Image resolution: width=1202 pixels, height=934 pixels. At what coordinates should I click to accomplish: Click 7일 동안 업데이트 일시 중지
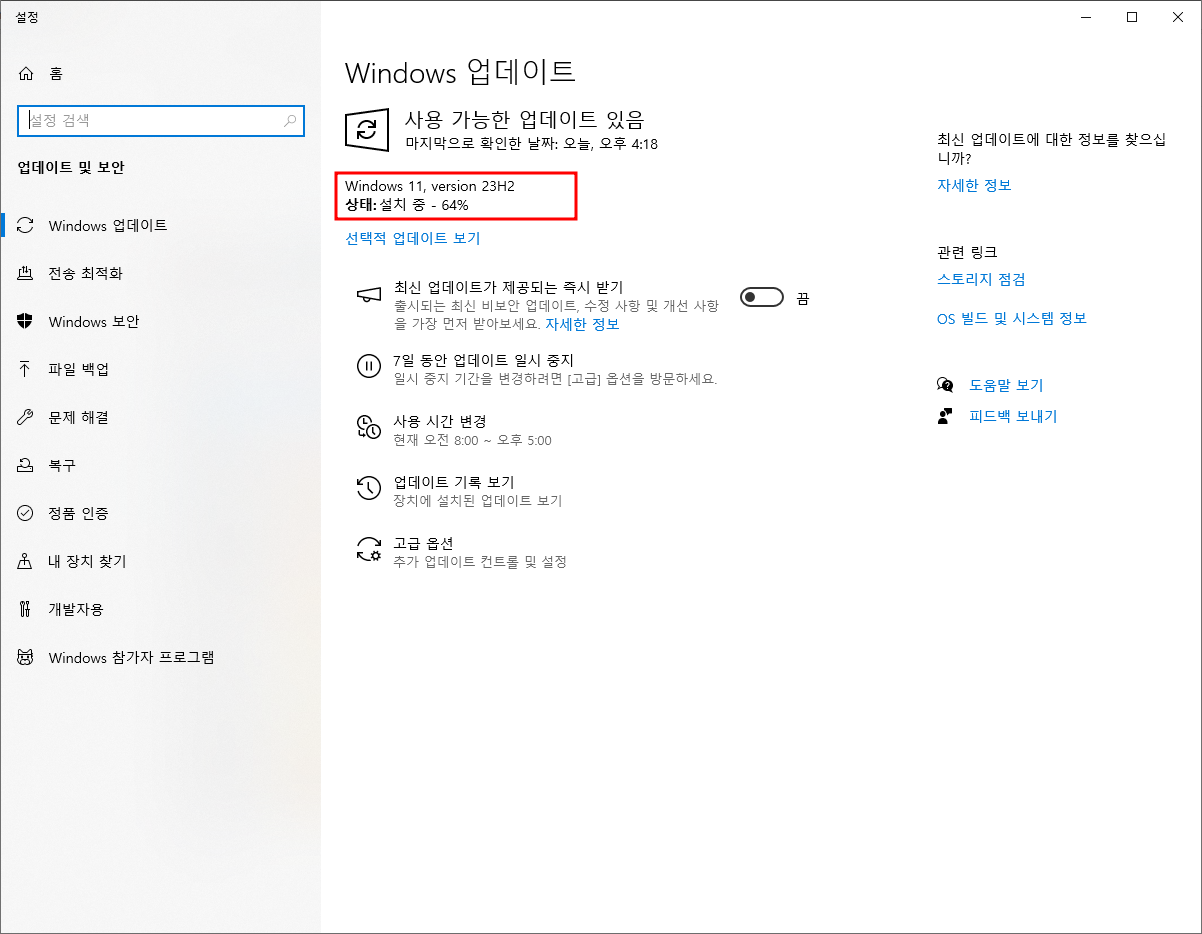click(x=483, y=360)
